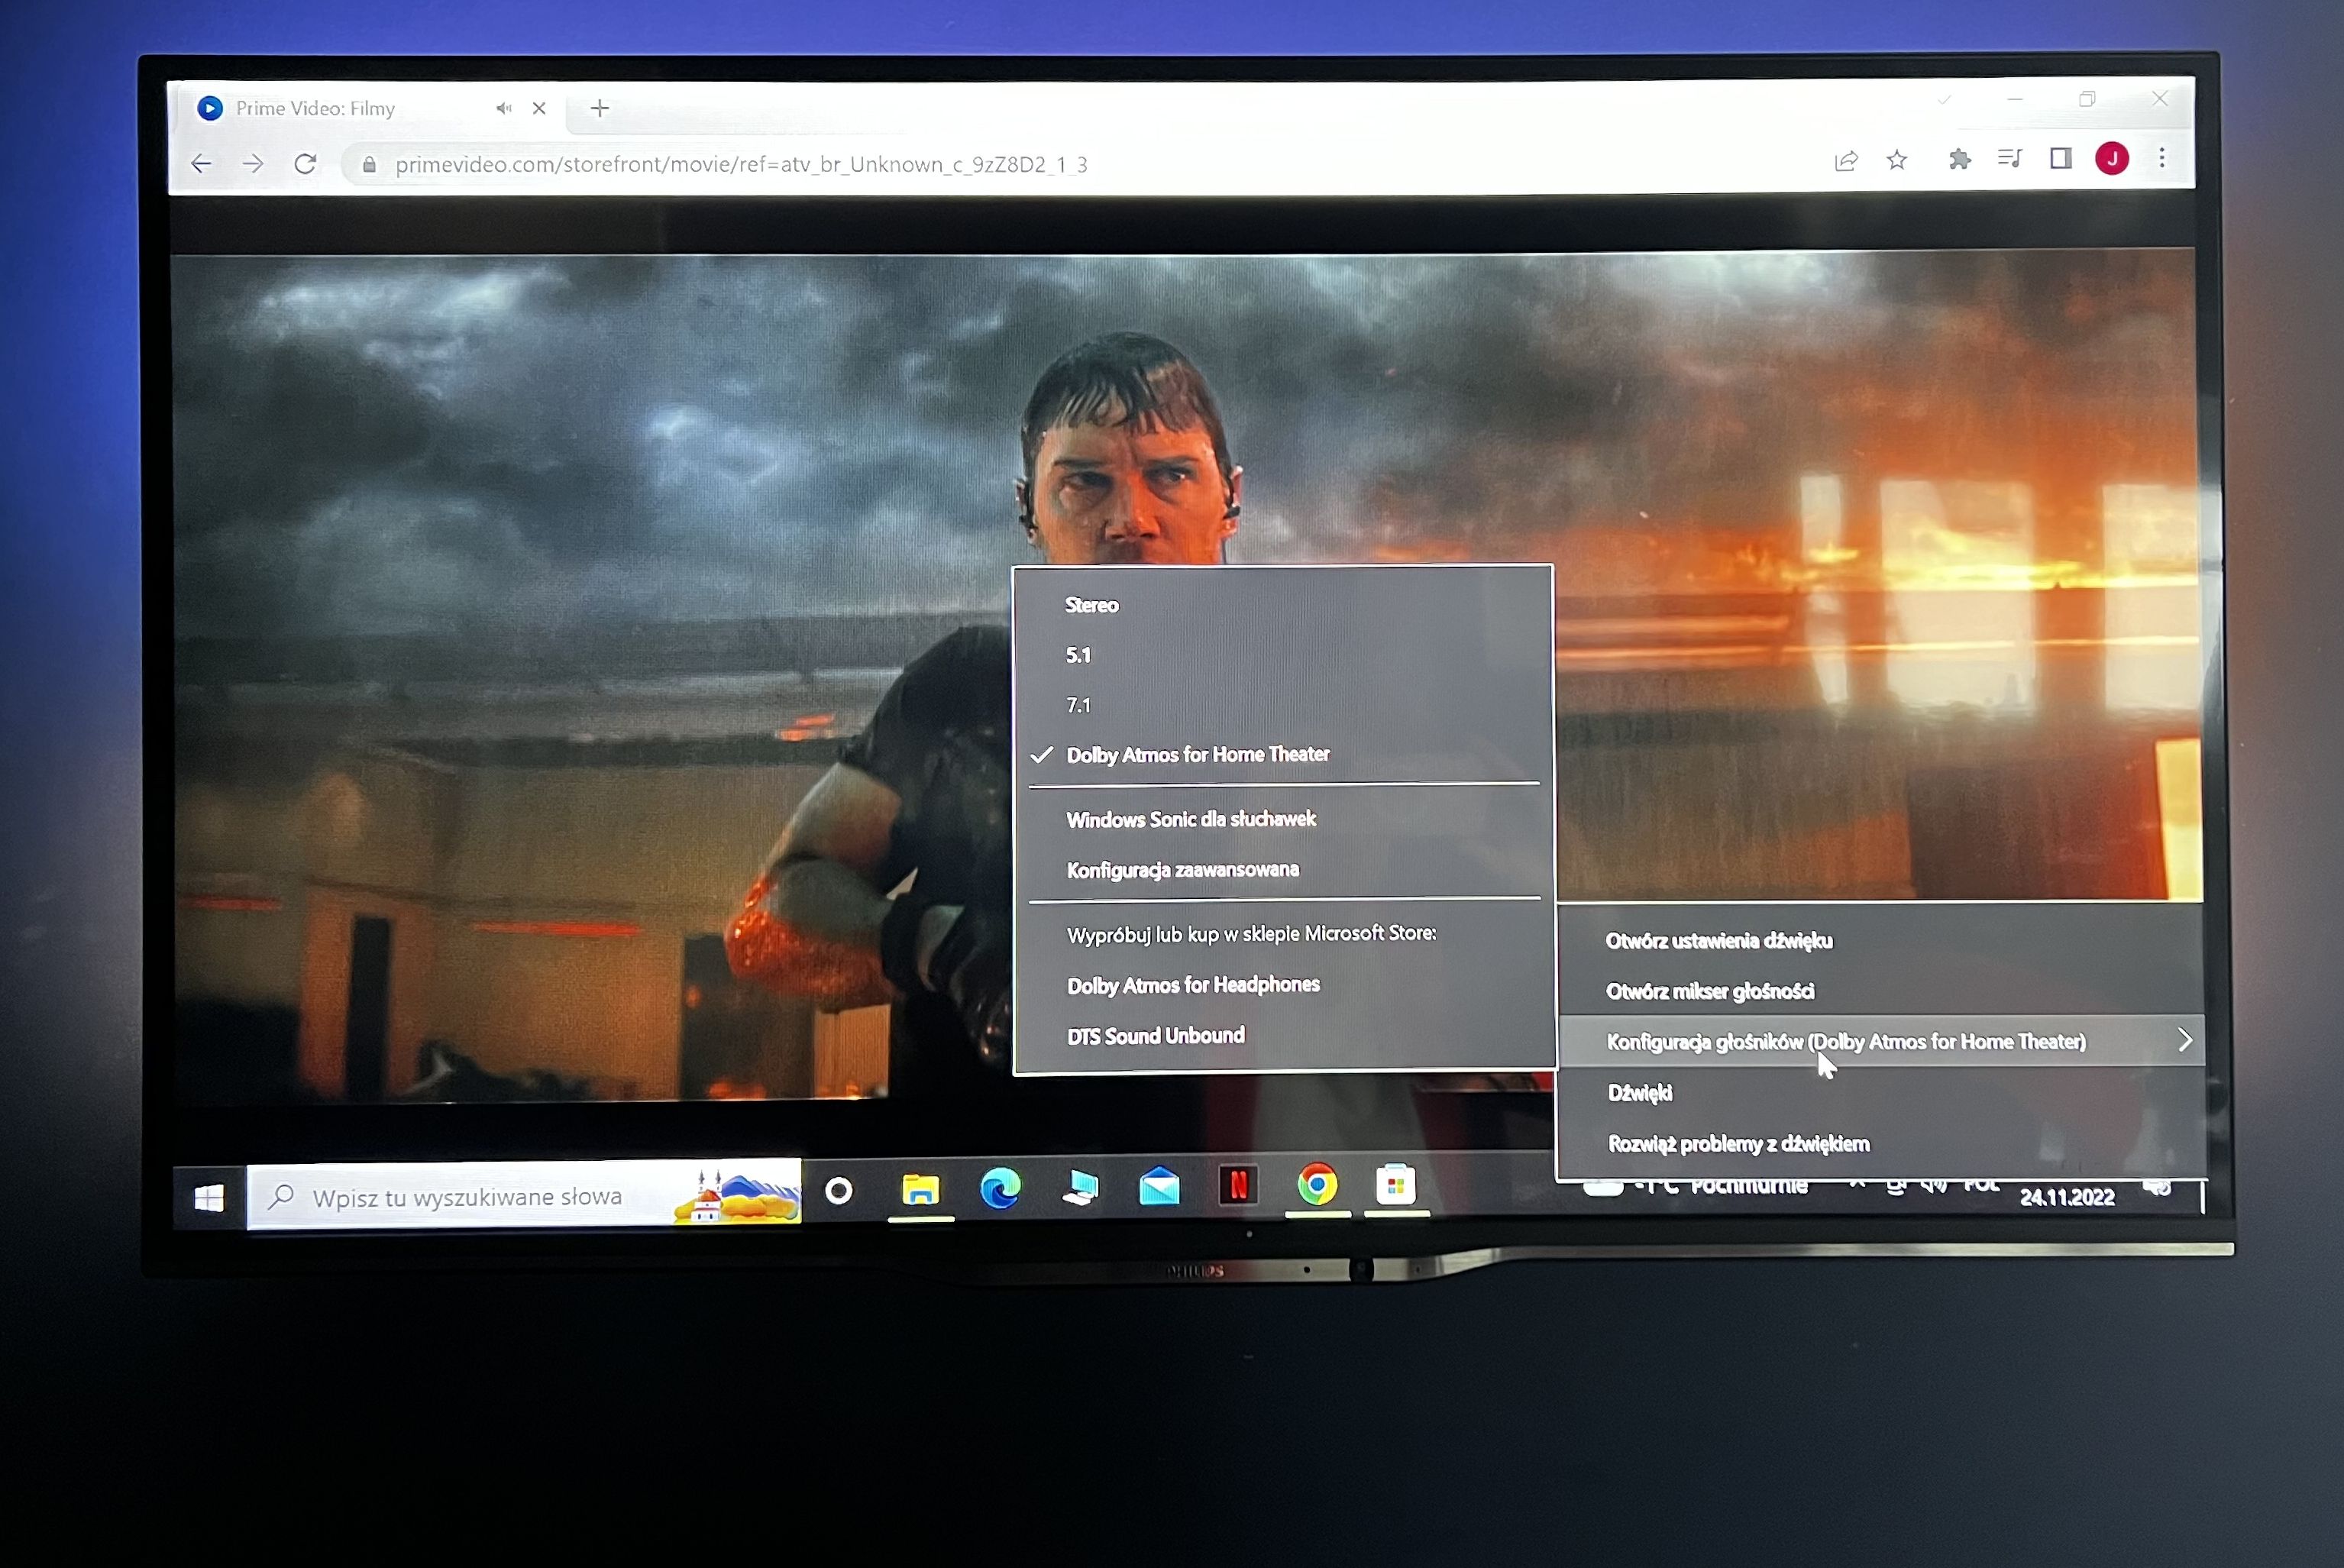Click the taskbar date 24.11.2022

tap(2067, 1197)
